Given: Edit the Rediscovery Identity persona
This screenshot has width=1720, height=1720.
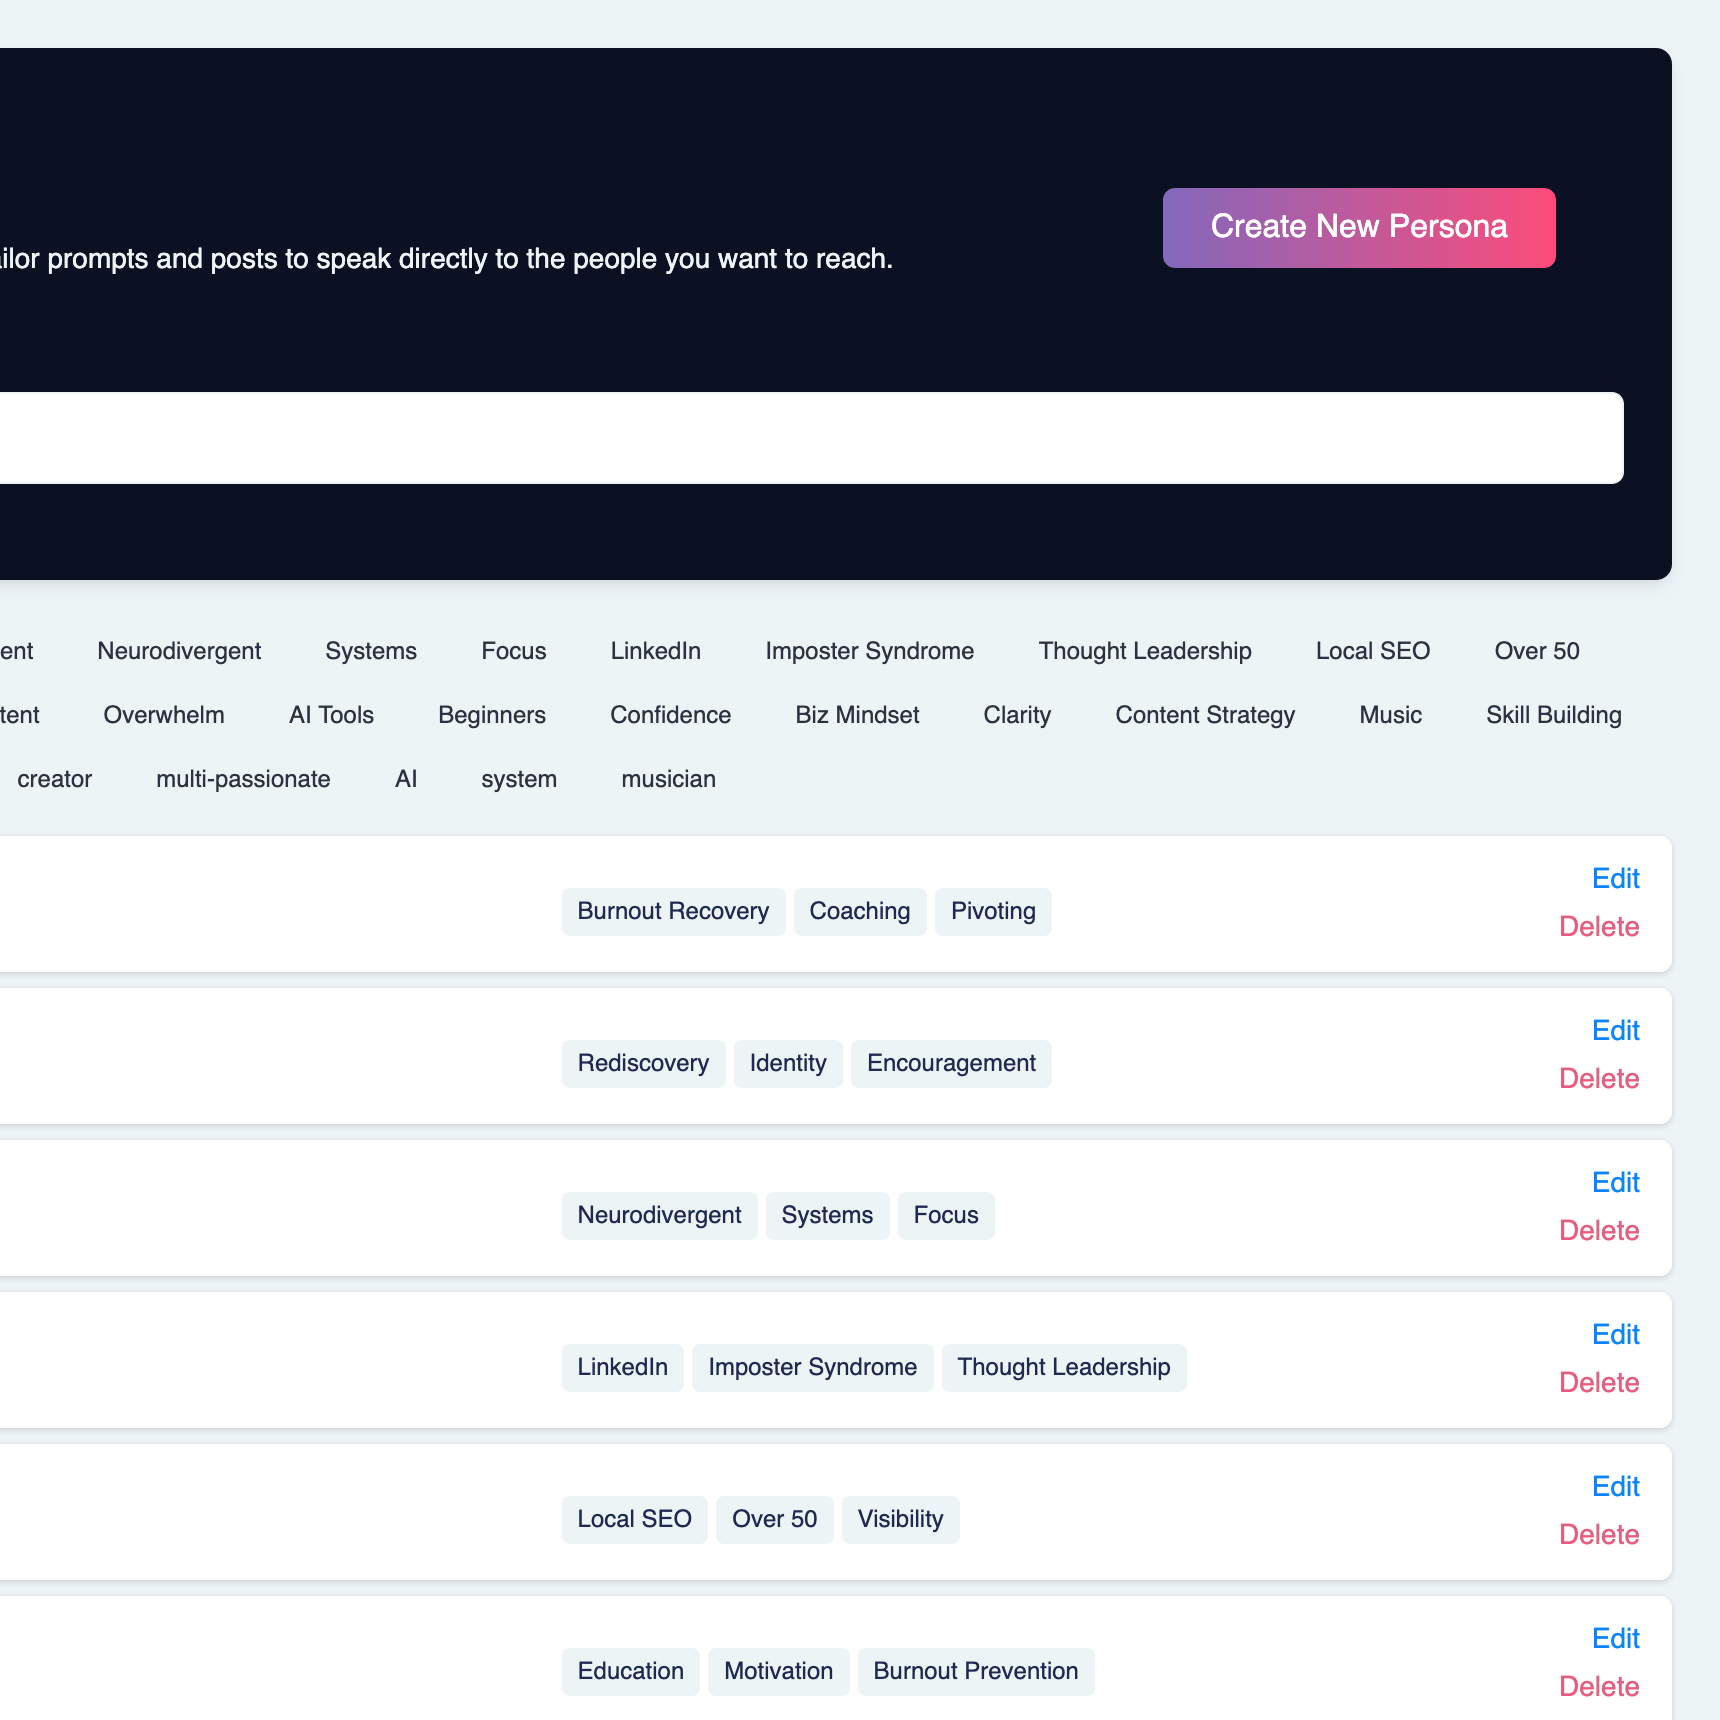Looking at the screenshot, I should click(1615, 1030).
